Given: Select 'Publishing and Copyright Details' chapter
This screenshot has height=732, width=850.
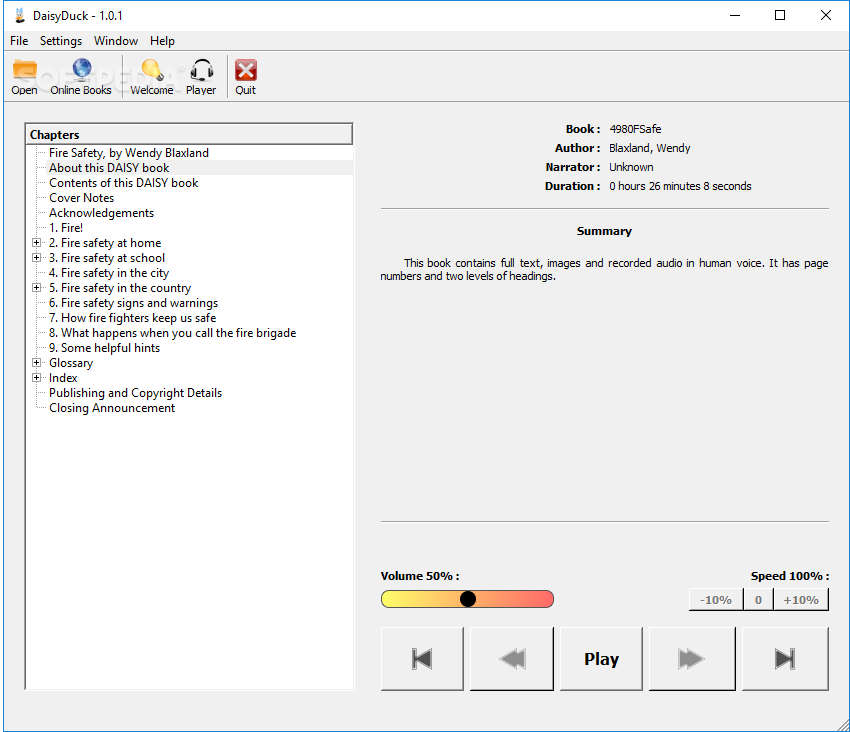Looking at the screenshot, I should (x=136, y=393).
